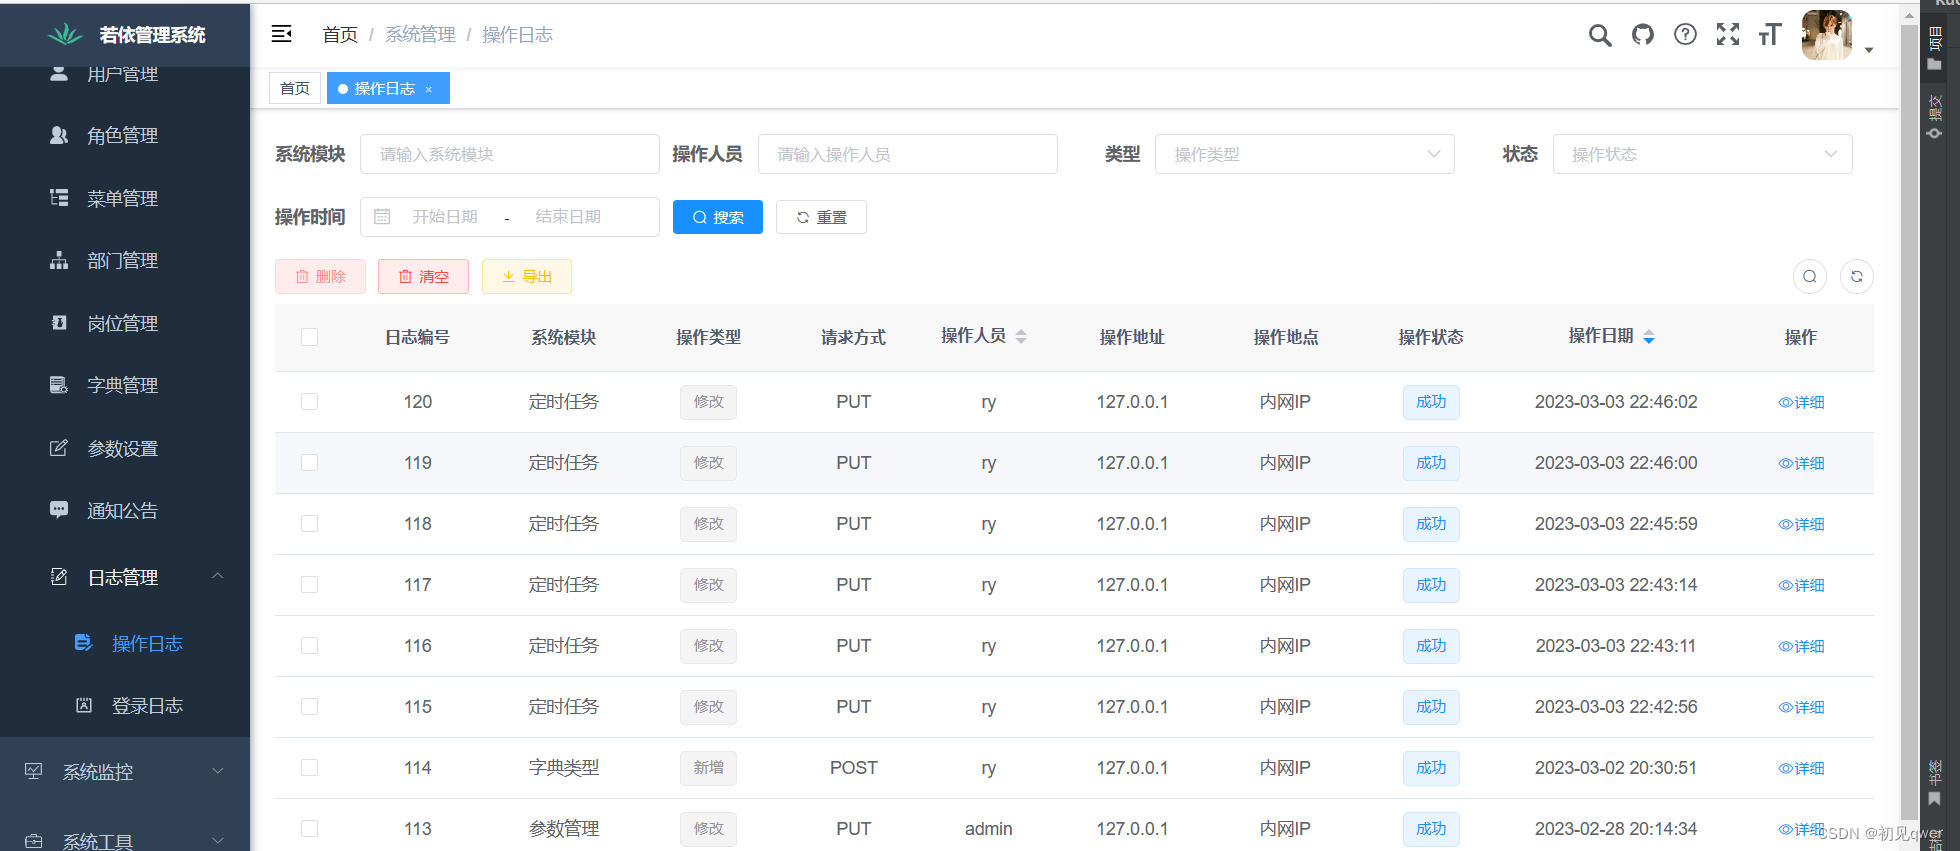Tick the select-all header checkbox
The image size is (1960, 851).
coord(310,337)
